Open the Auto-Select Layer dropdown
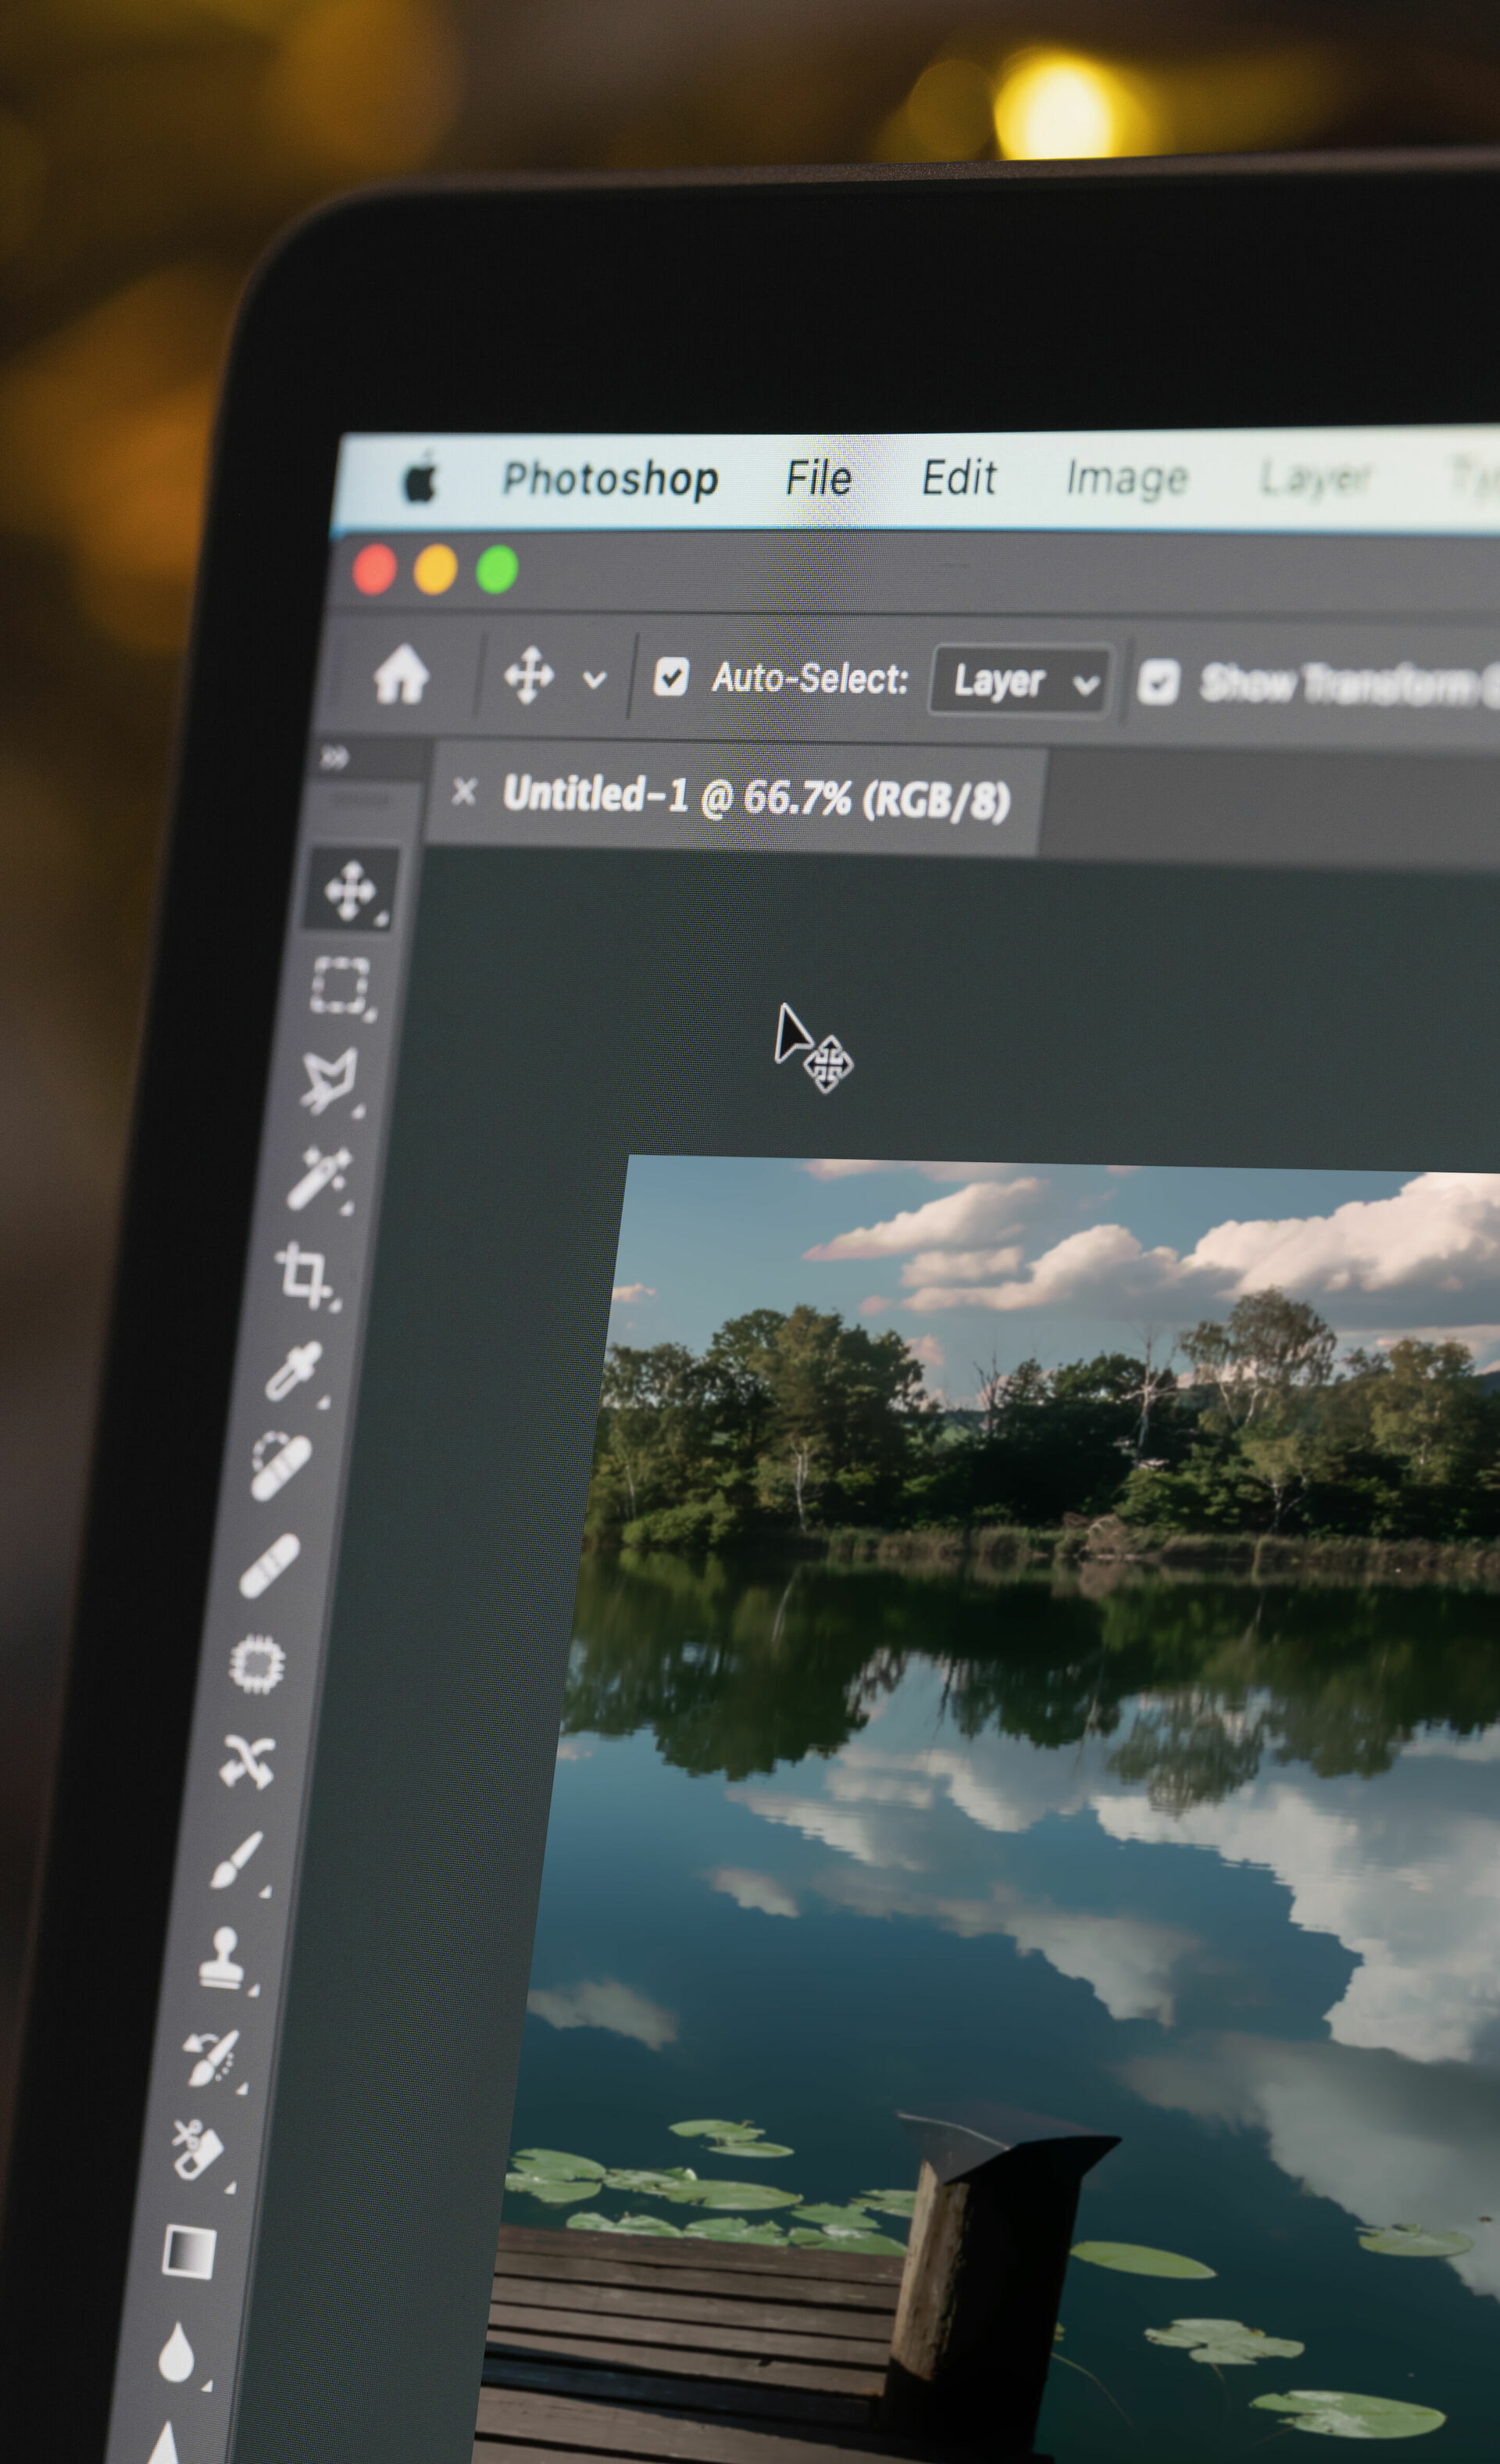The height and width of the screenshot is (2464, 1500). [1019, 681]
